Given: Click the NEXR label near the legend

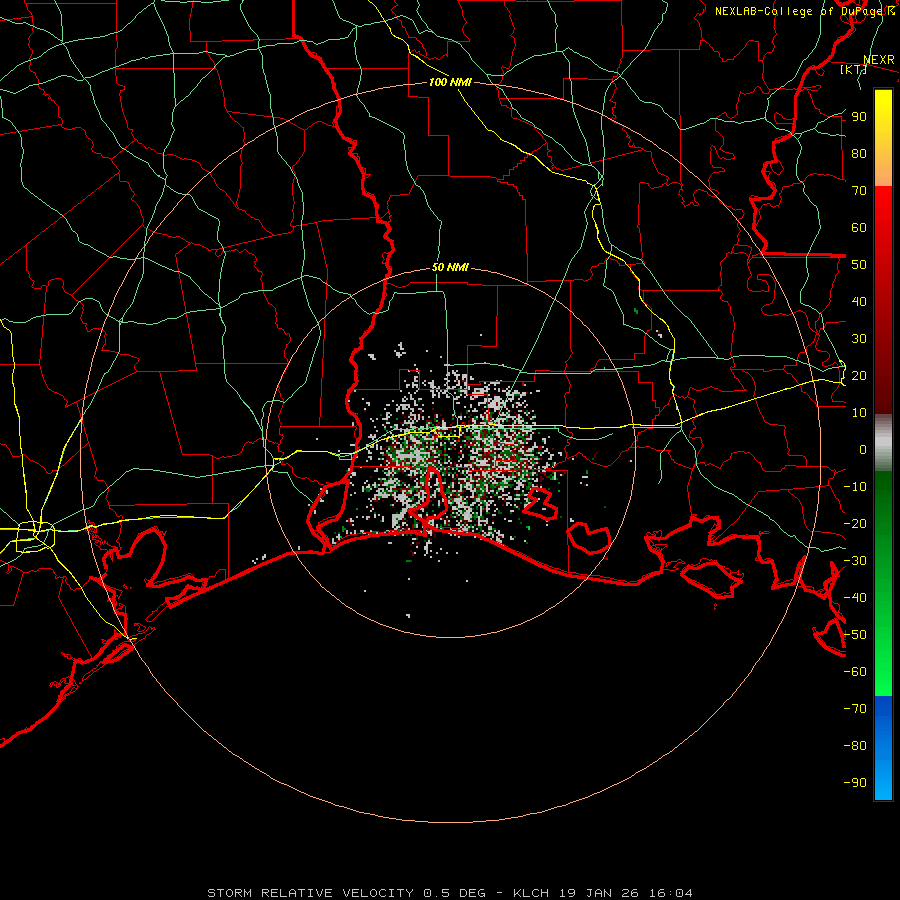Looking at the screenshot, I should point(879,60).
